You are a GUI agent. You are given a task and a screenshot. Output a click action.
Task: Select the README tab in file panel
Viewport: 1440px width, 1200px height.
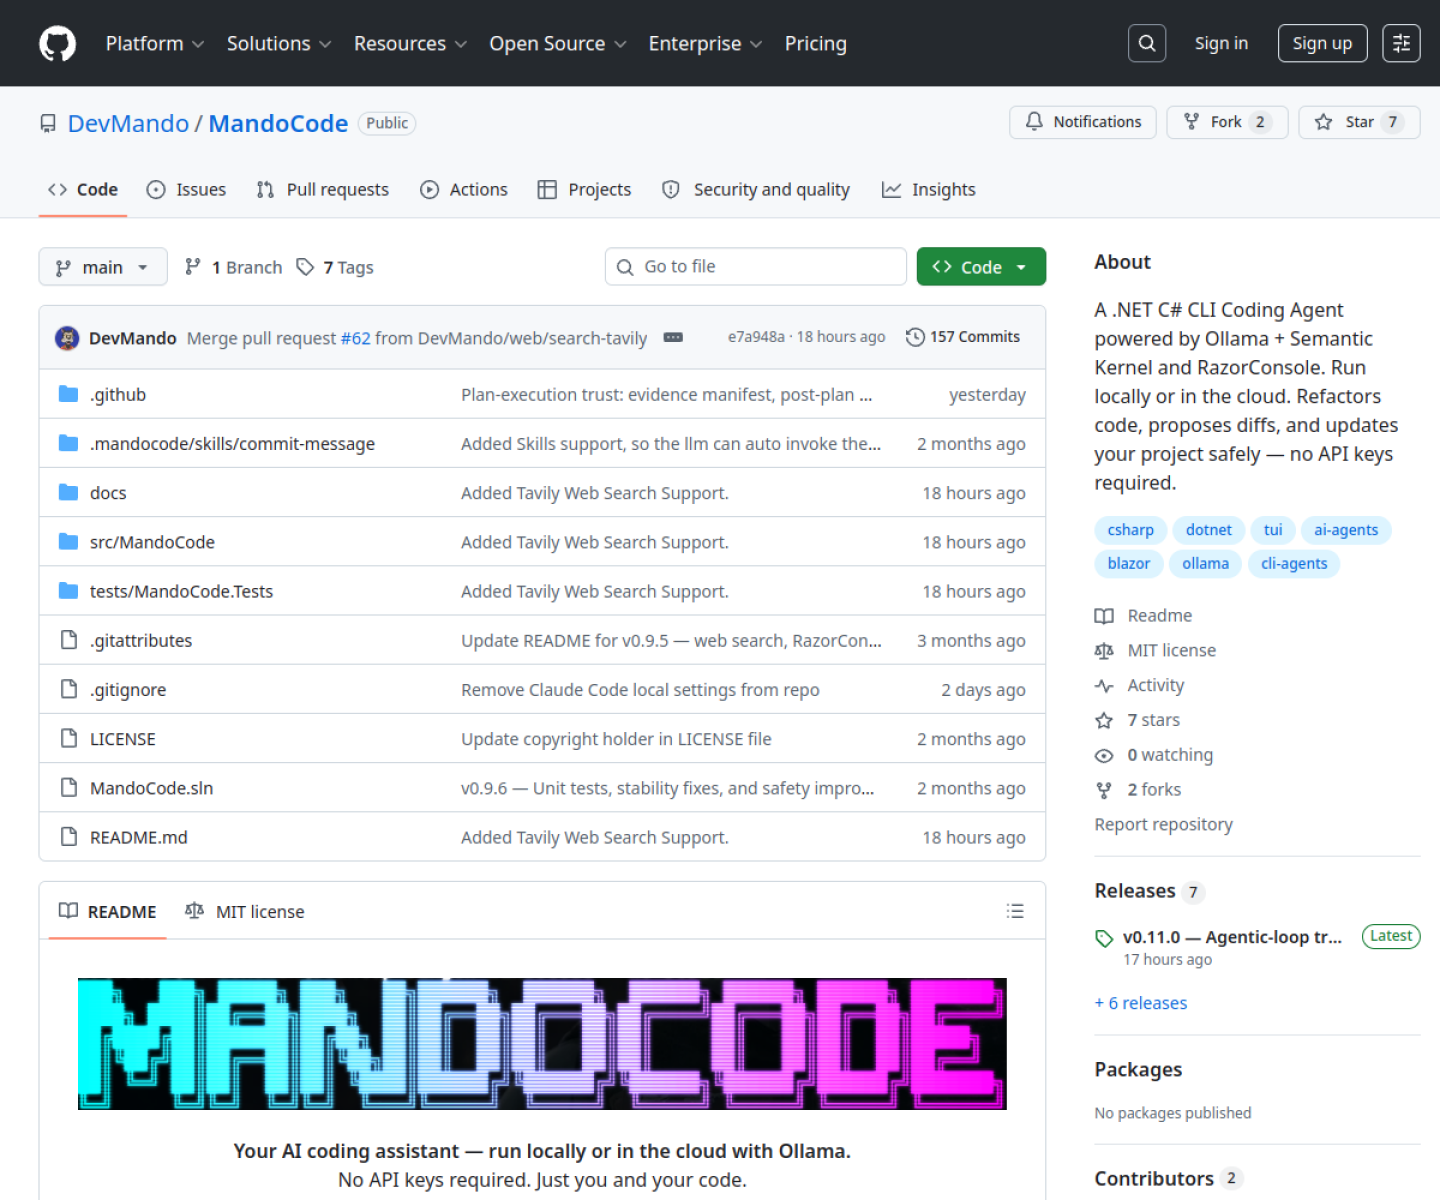107,911
